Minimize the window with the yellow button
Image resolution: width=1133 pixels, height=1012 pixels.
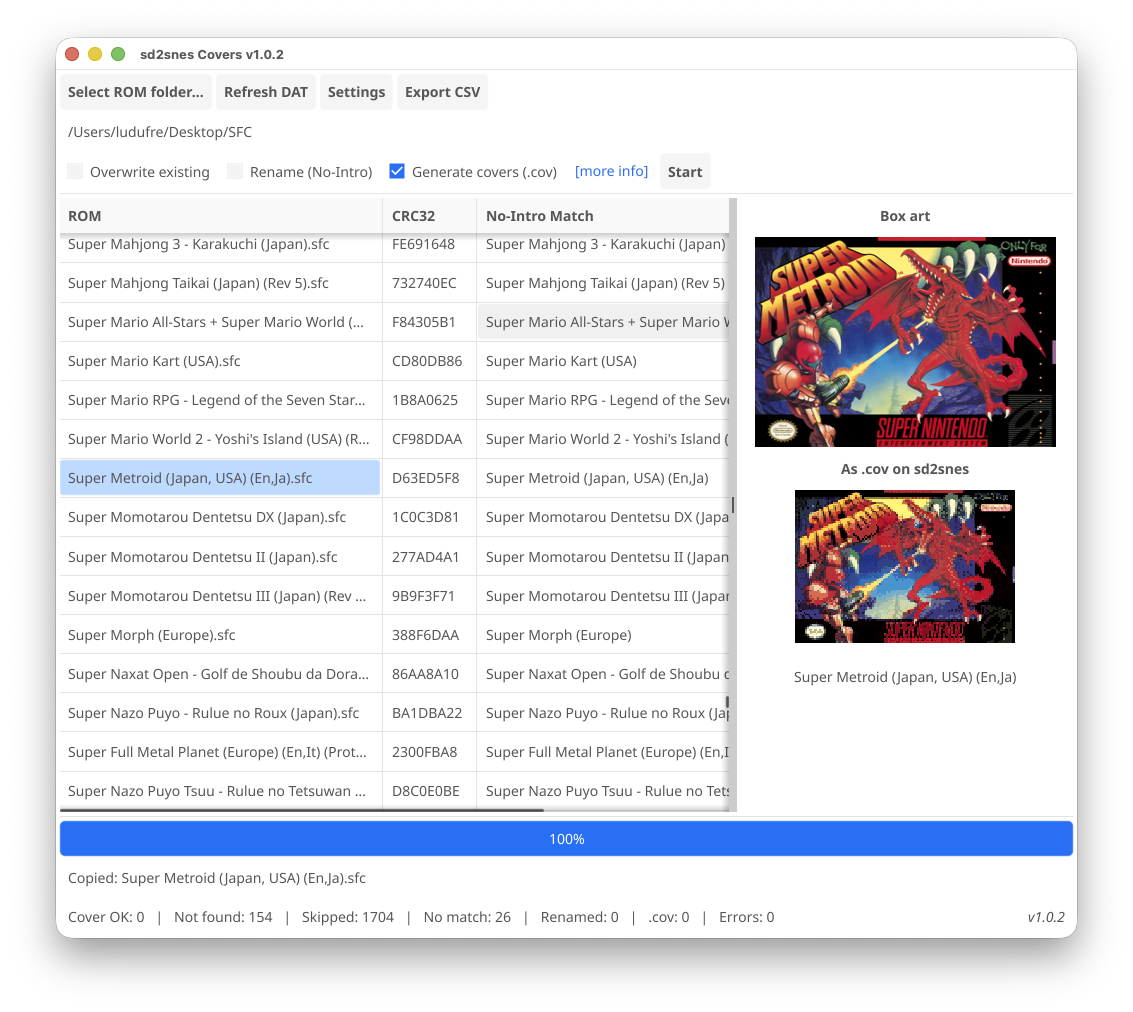tap(95, 54)
